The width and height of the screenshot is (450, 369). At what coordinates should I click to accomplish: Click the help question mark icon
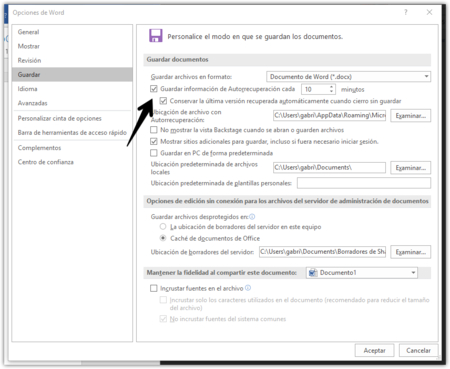pos(406,12)
